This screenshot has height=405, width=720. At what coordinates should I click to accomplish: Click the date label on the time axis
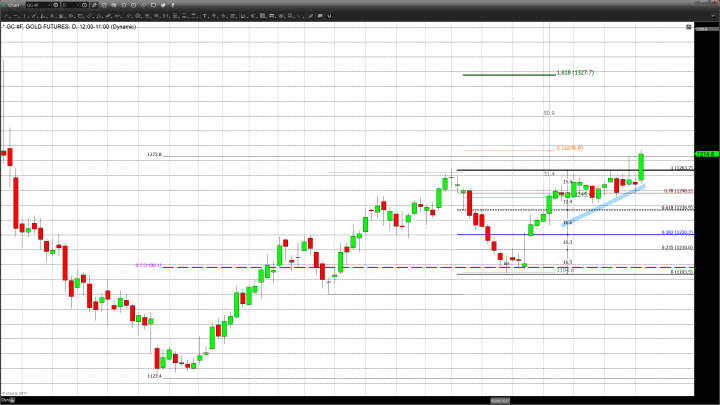(500, 400)
